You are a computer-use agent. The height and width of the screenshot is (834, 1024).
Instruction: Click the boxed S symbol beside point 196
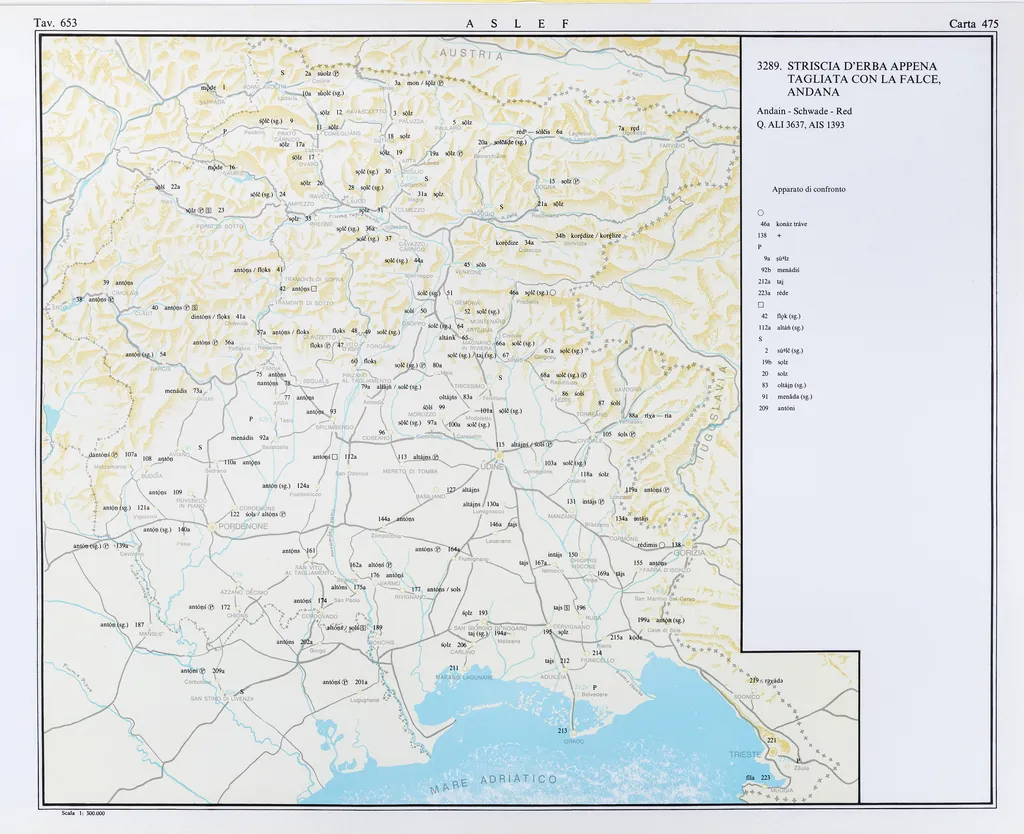[567, 607]
